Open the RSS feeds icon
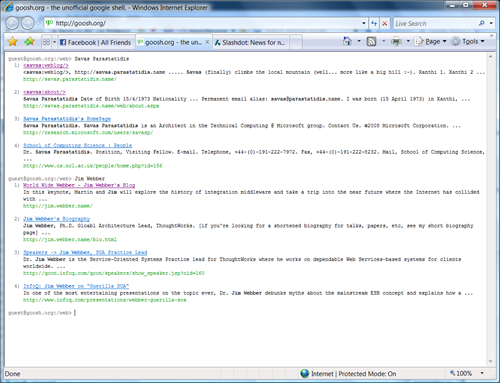 click(371, 41)
